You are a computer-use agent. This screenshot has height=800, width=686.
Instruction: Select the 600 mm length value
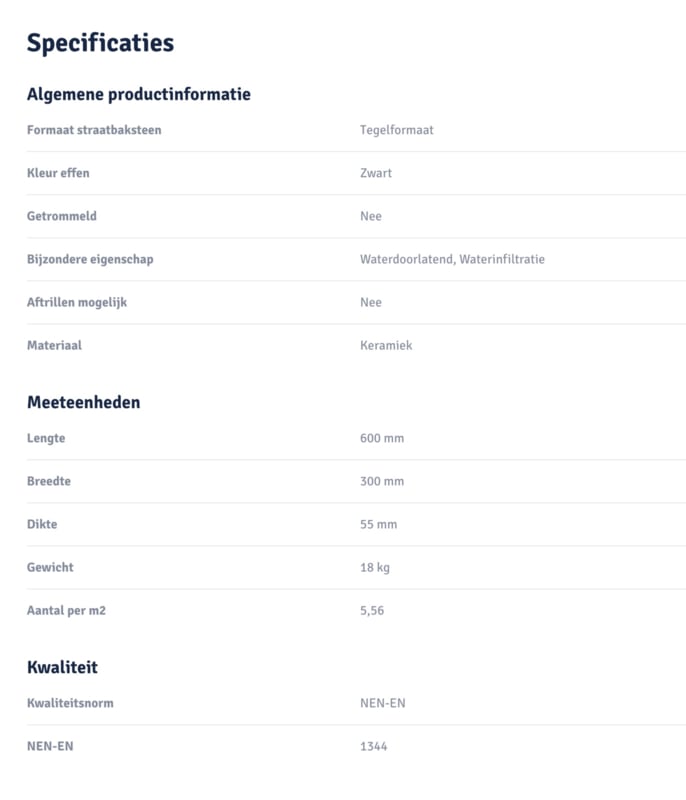coord(382,438)
